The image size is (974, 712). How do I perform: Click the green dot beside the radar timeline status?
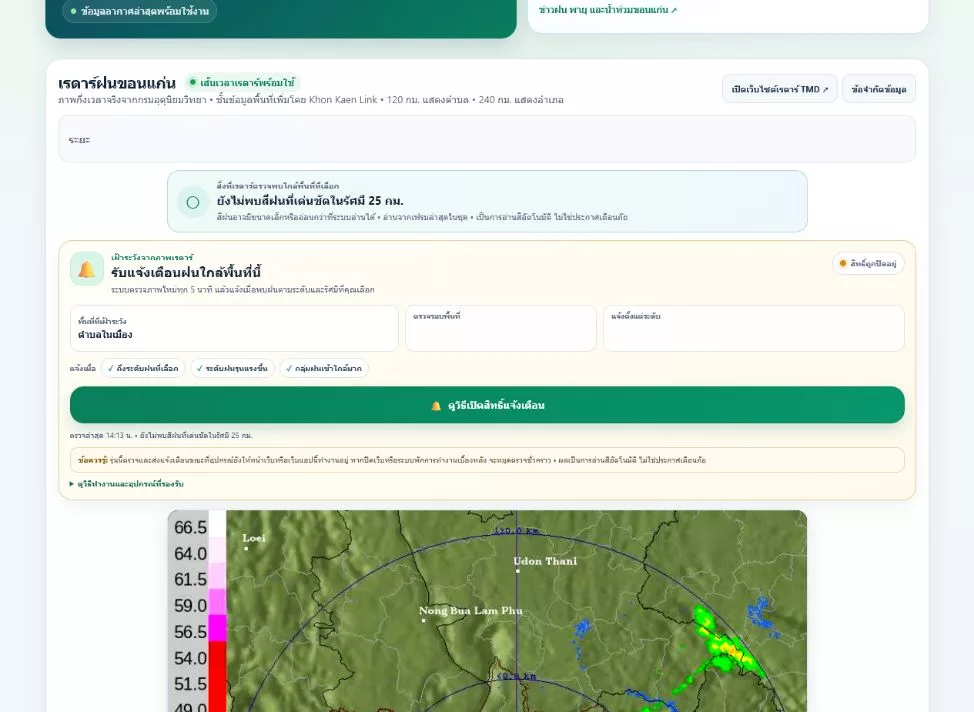point(193,82)
